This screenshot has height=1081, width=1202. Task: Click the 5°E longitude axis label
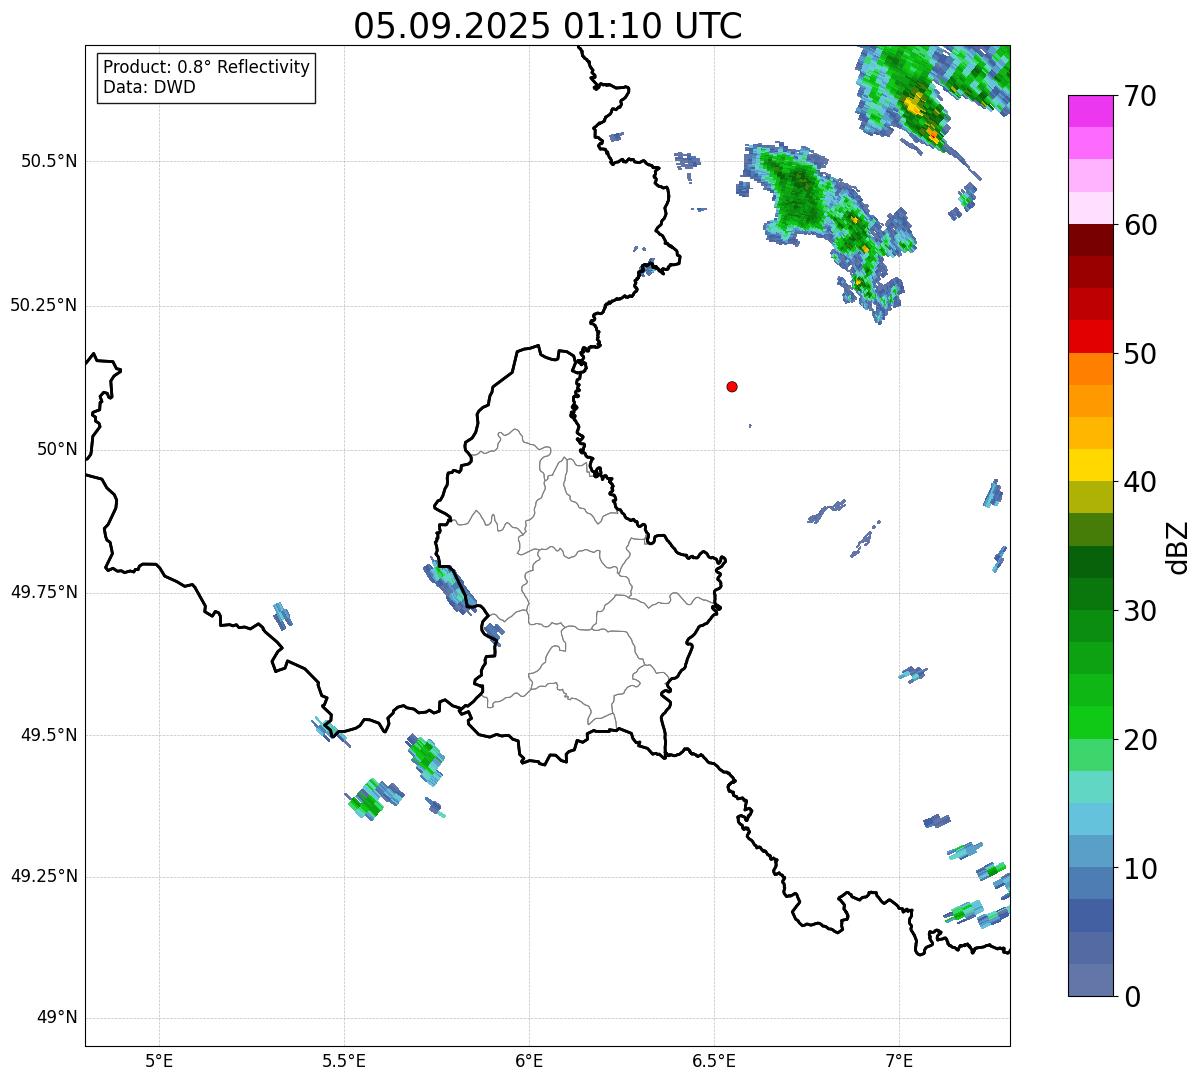click(159, 1059)
